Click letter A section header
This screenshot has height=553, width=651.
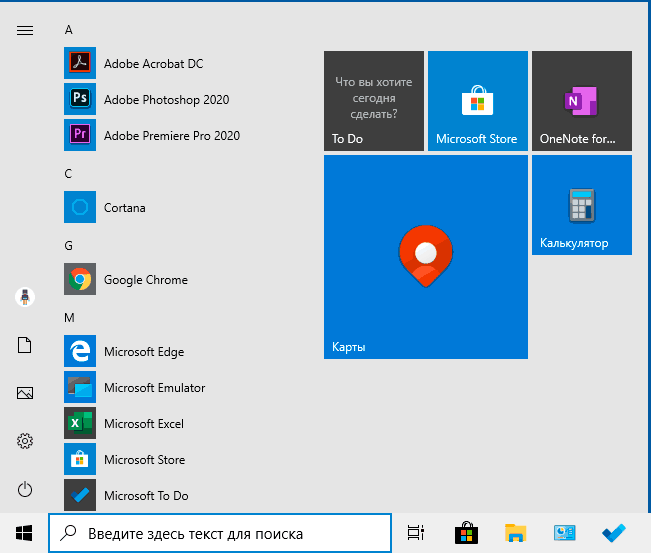(69, 30)
